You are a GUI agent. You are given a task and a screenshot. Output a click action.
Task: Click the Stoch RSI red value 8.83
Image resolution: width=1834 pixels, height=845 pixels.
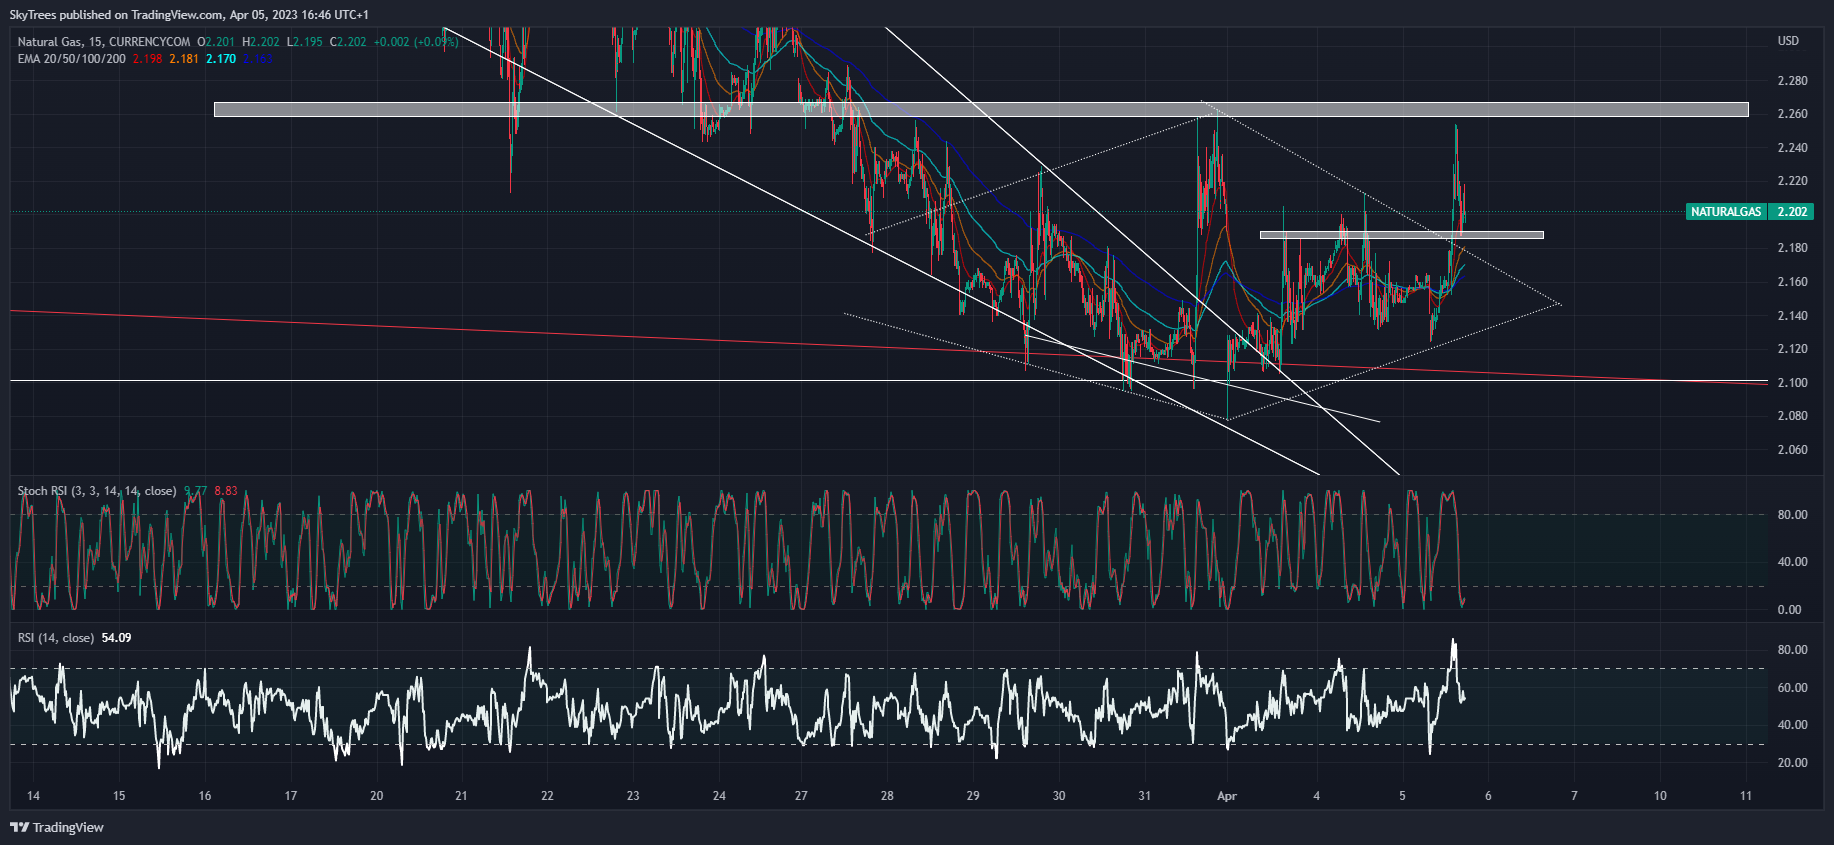point(226,491)
